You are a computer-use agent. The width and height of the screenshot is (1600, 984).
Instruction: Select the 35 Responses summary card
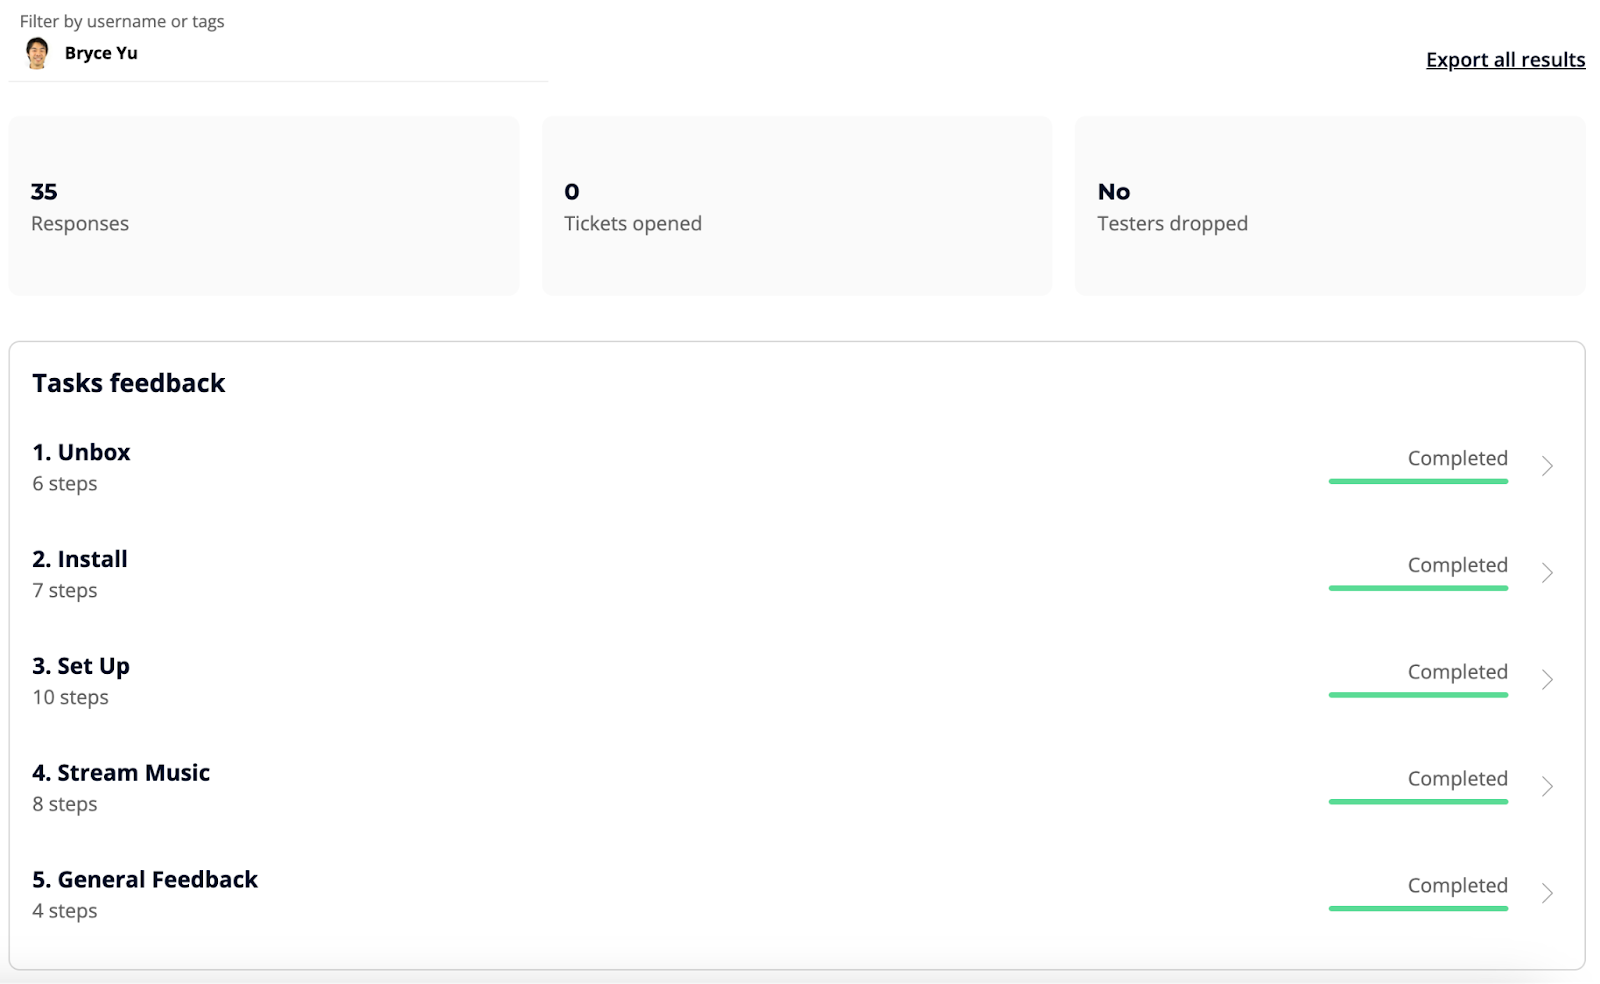(x=264, y=206)
